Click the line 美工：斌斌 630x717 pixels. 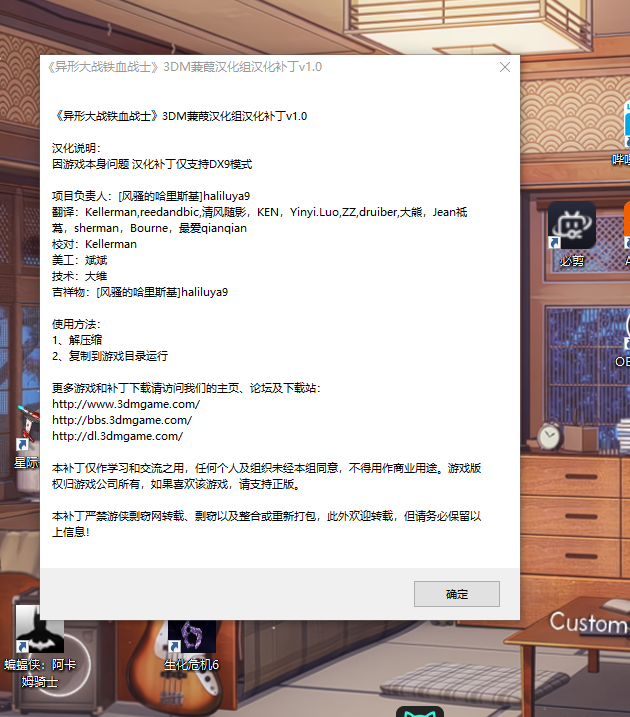(x=80, y=260)
